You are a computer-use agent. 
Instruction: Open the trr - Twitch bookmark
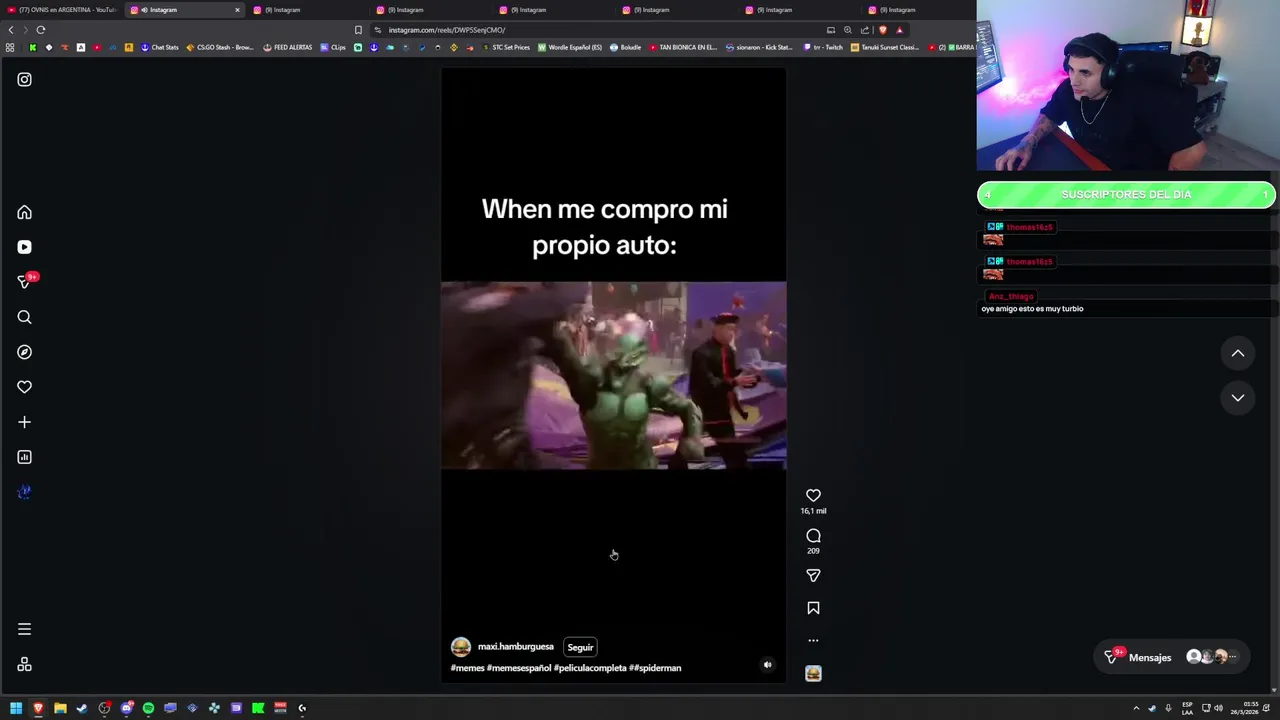(x=822, y=47)
